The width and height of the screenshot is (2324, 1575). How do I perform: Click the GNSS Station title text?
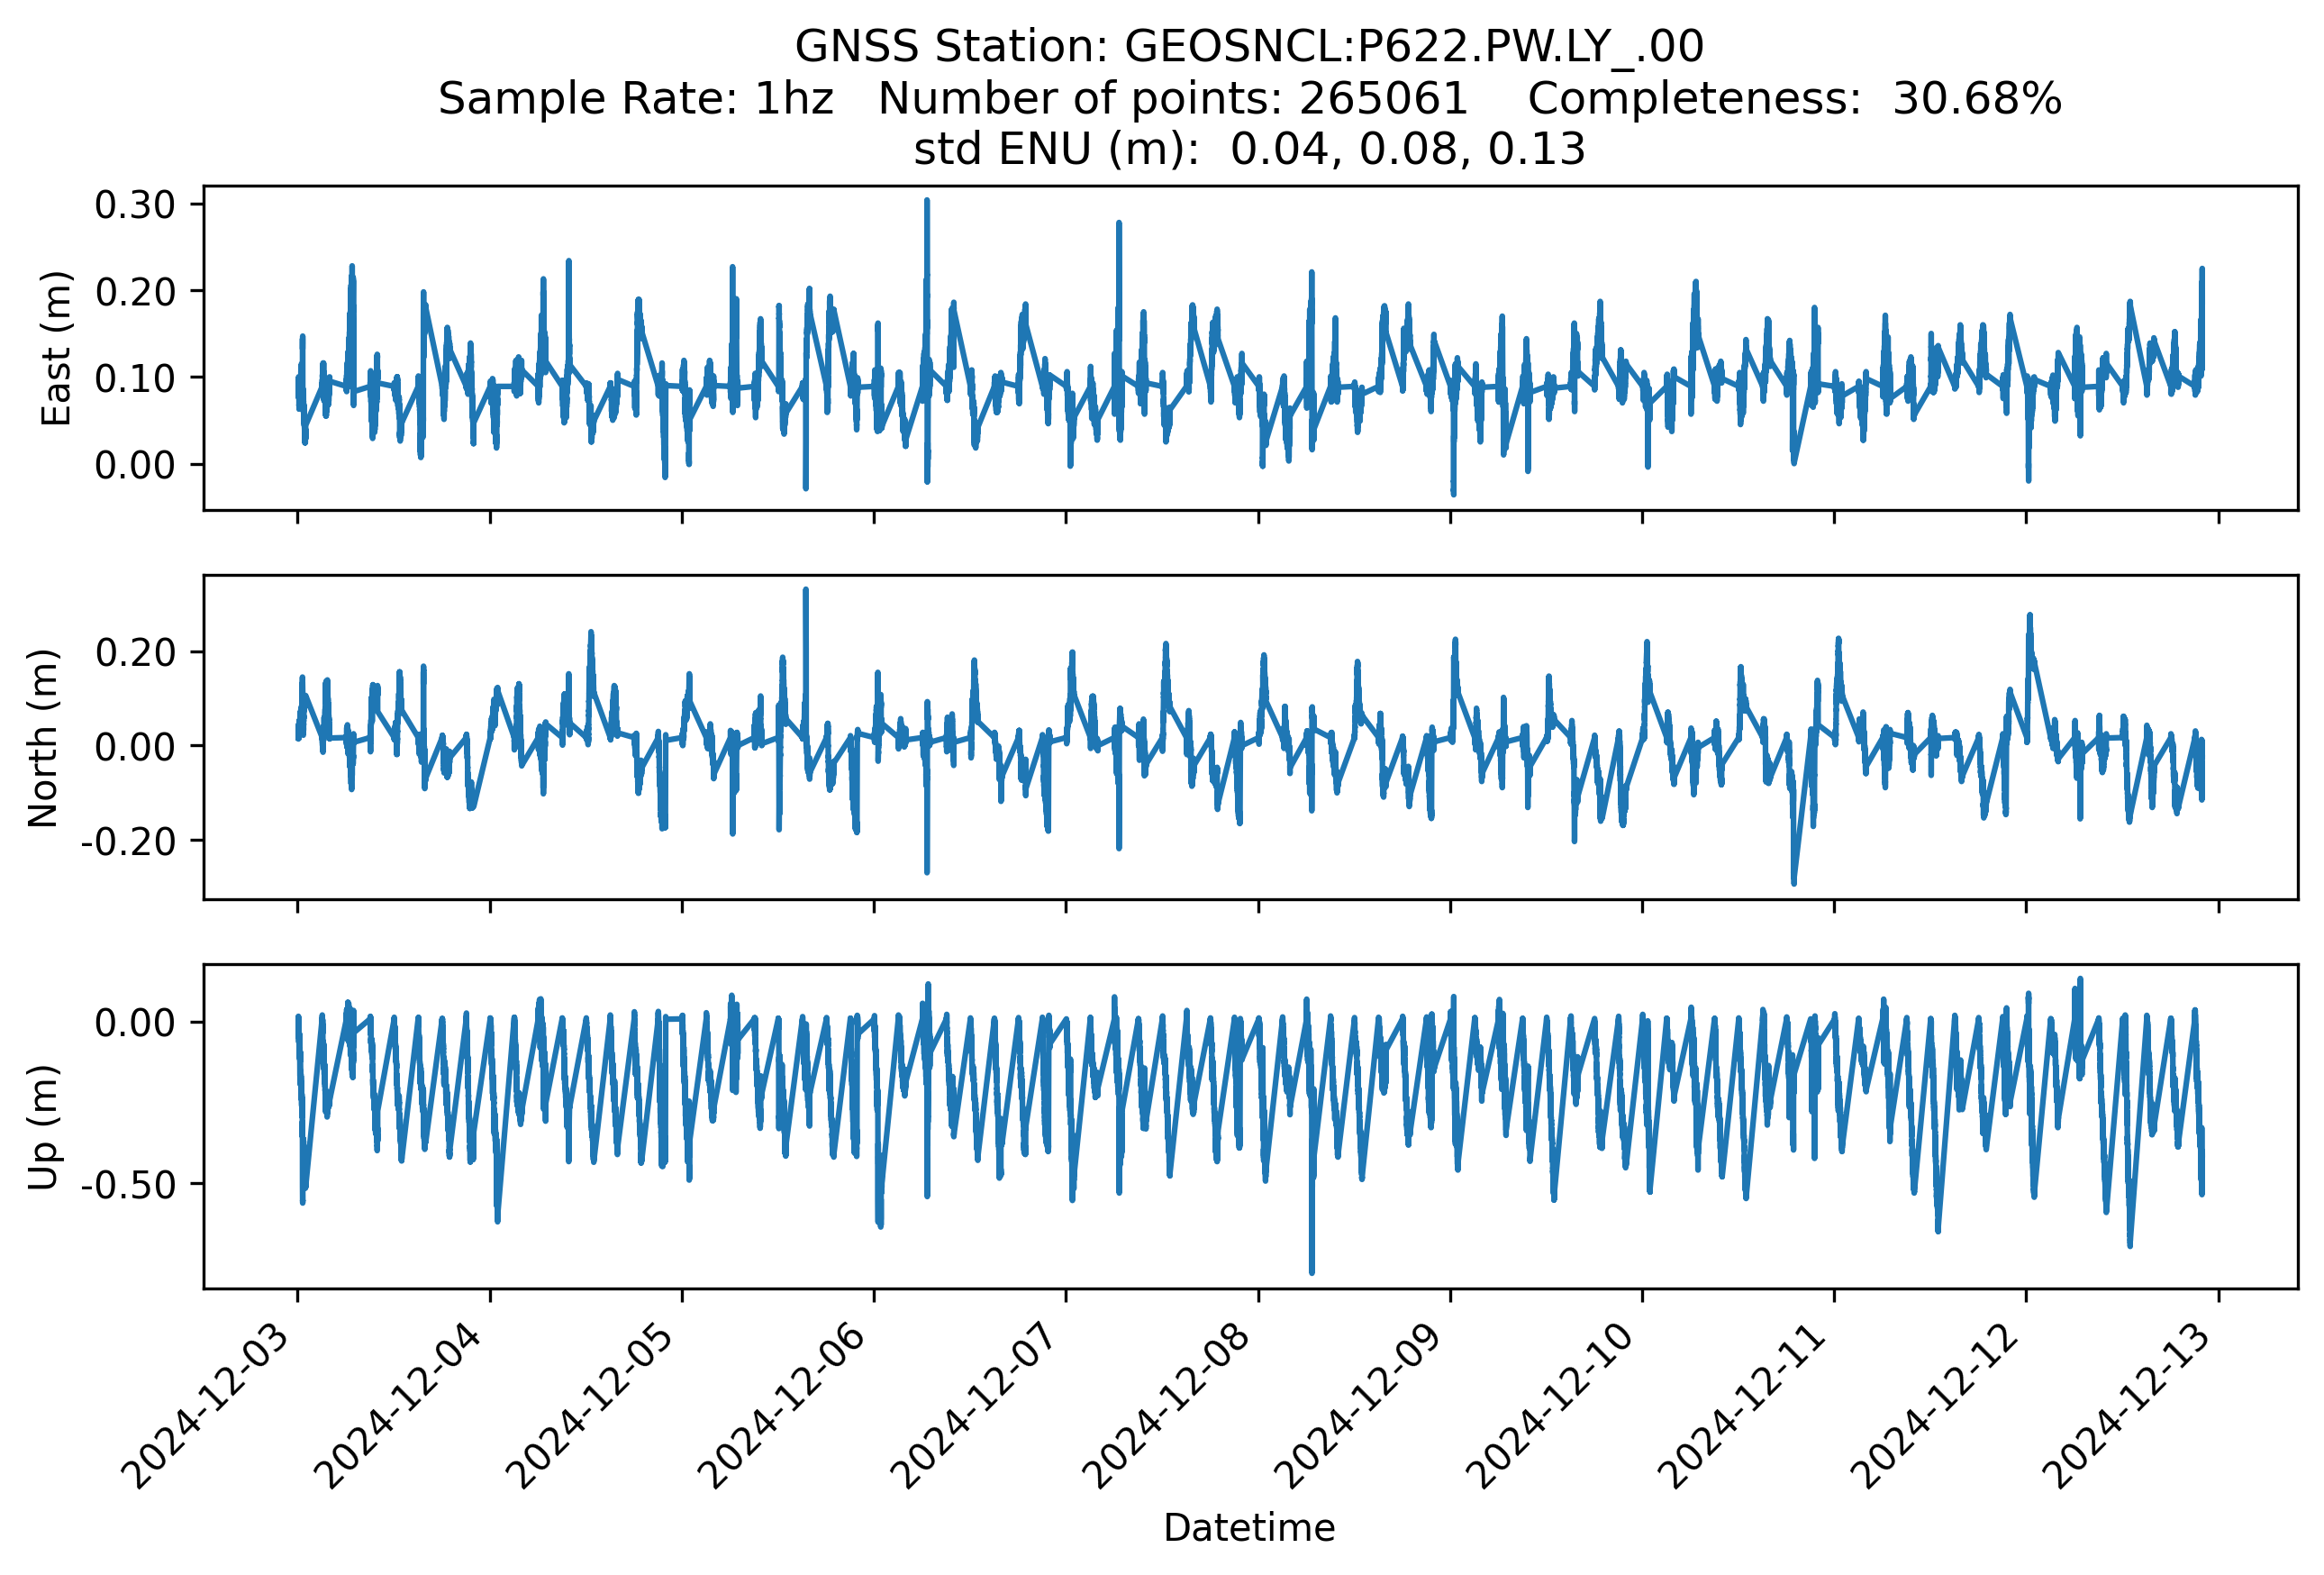[1249, 46]
